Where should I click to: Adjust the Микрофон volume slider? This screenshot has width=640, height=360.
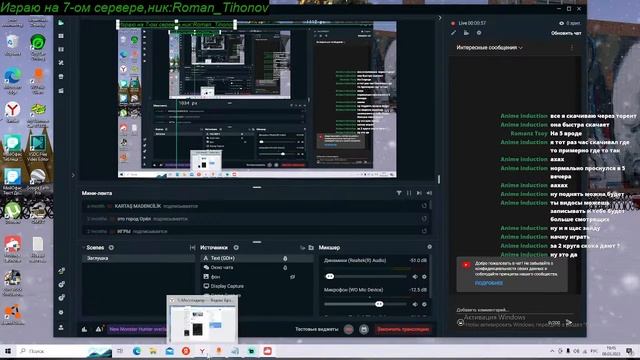pyautogui.click(x=379, y=304)
